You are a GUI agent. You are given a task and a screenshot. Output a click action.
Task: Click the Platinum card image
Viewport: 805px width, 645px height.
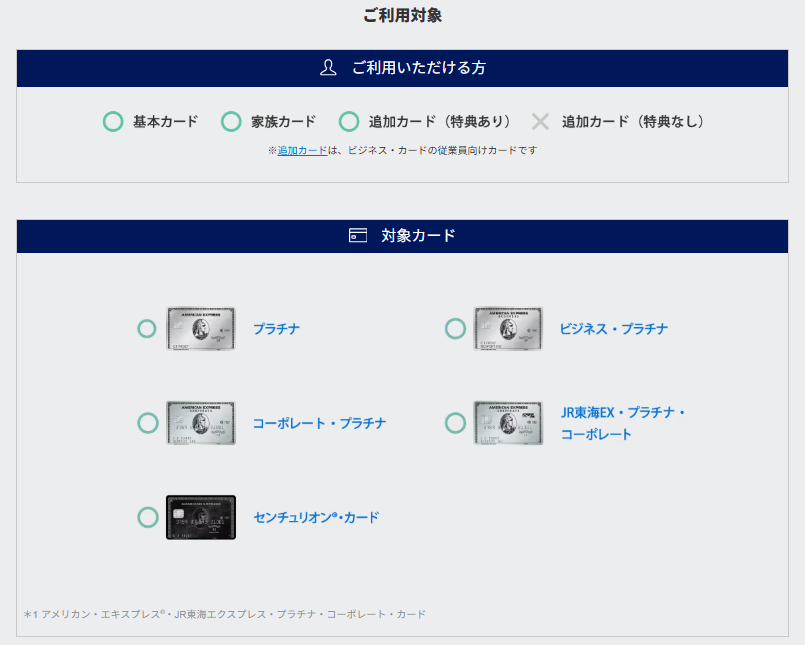pos(201,329)
